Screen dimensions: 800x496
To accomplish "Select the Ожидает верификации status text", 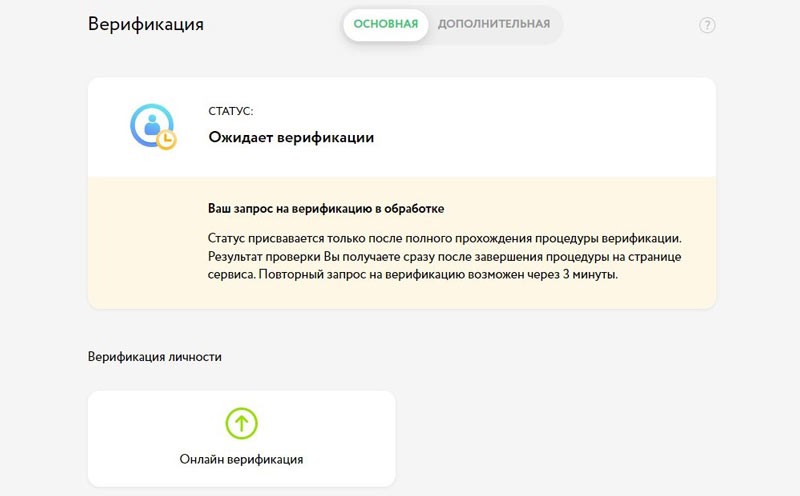I will point(291,138).
